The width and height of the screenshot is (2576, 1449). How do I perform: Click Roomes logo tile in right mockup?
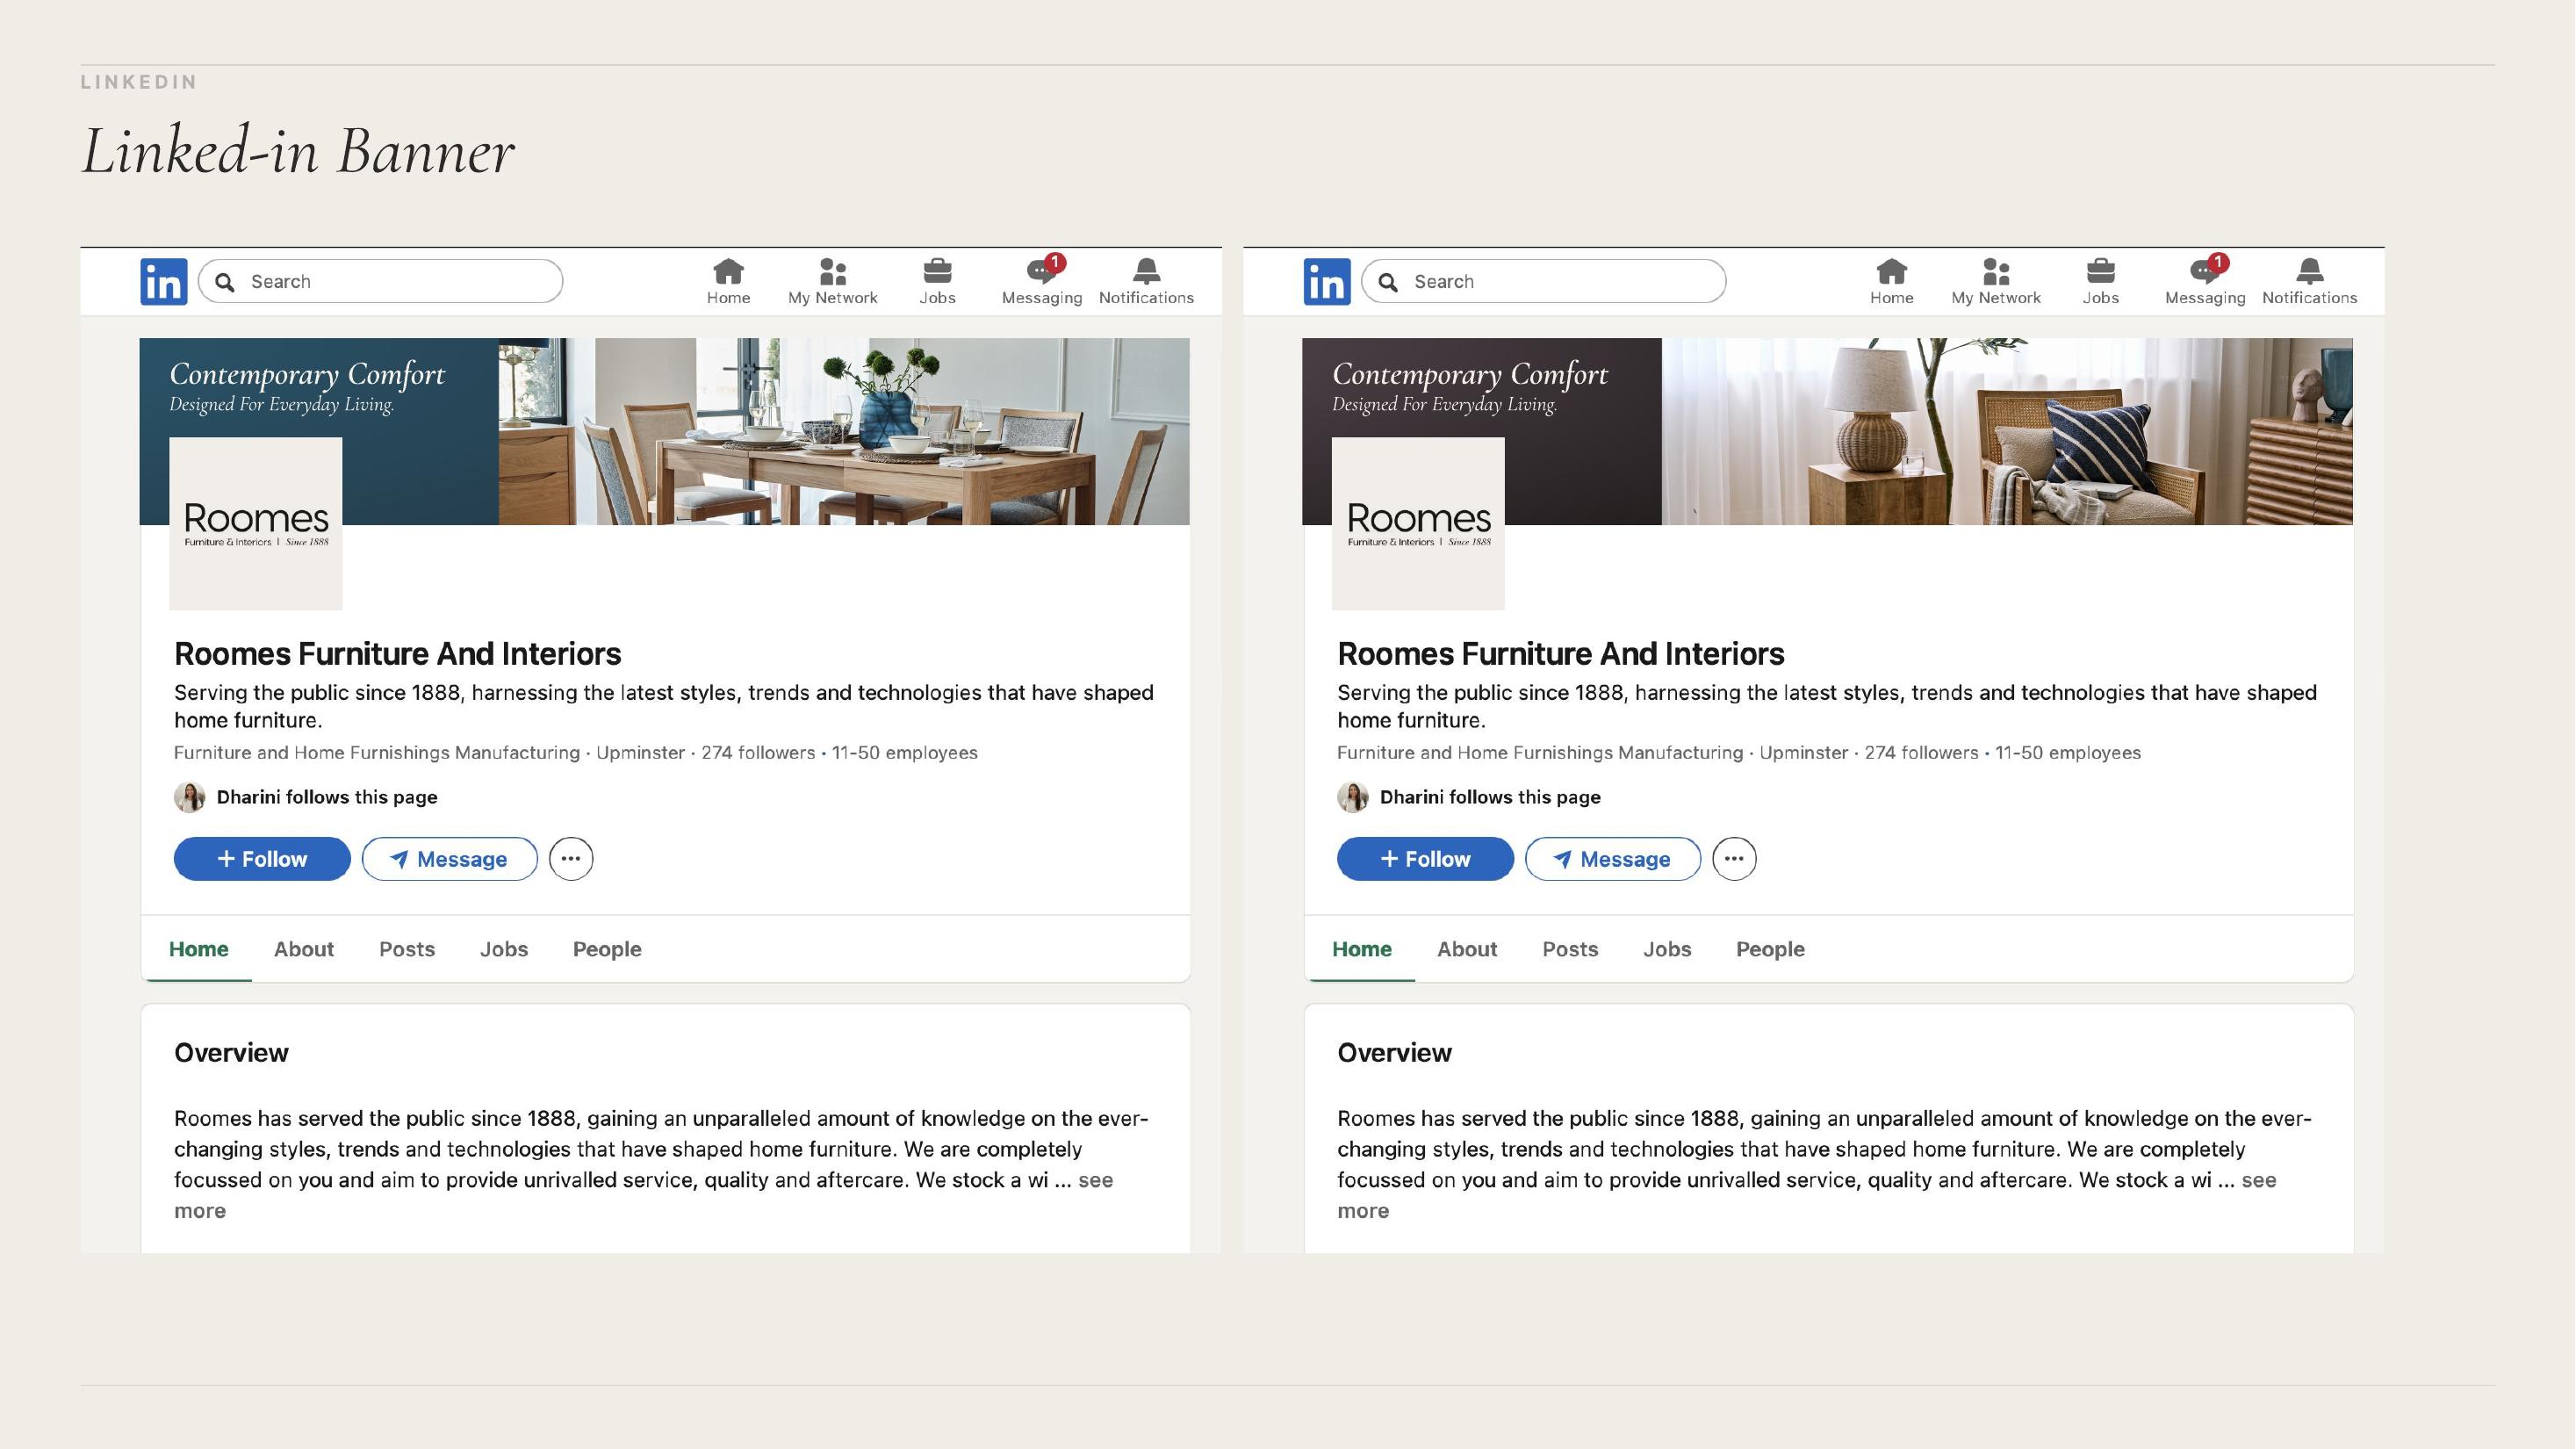coord(1418,523)
